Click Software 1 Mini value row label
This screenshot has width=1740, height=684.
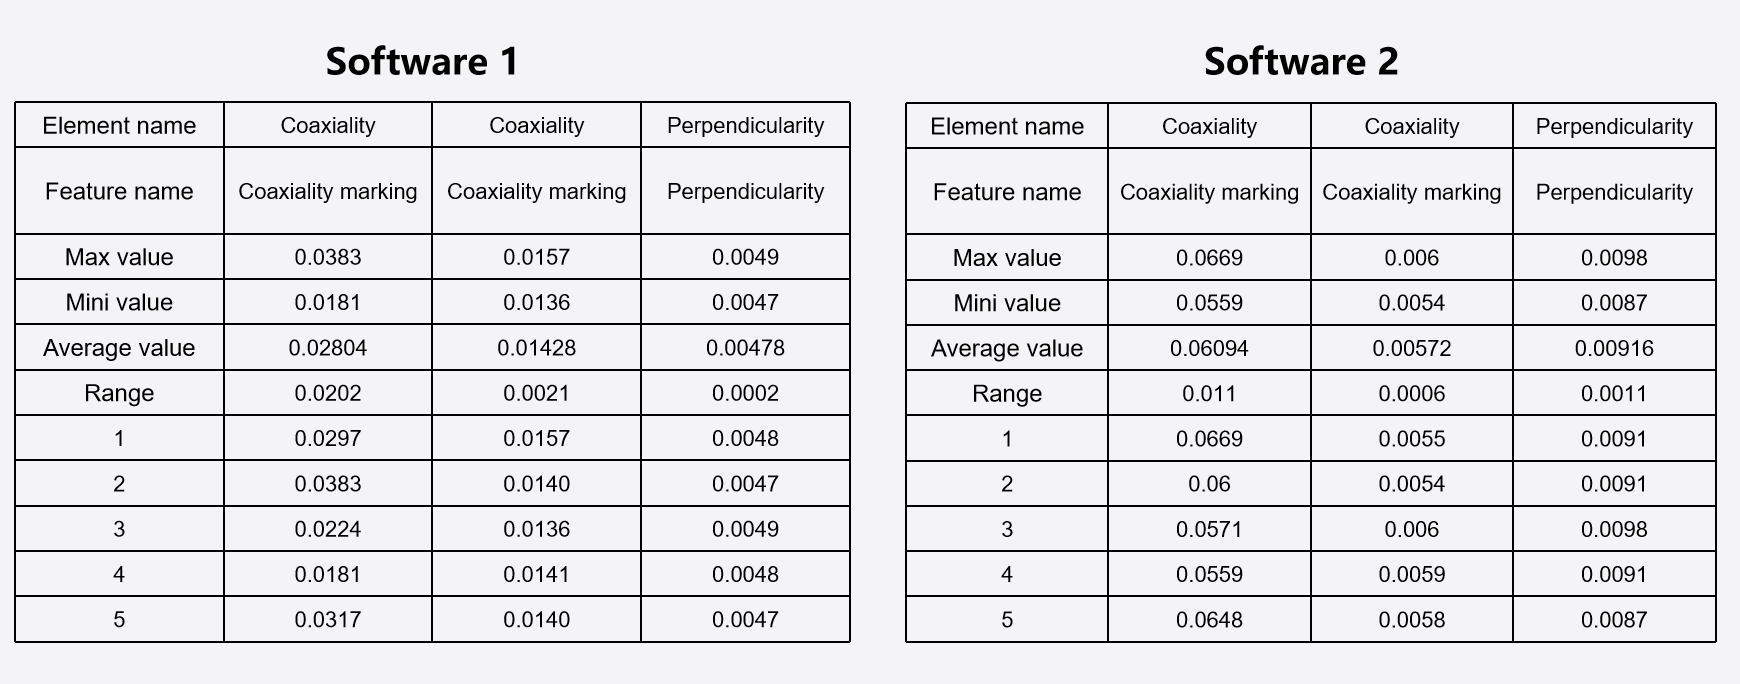(x=119, y=302)
